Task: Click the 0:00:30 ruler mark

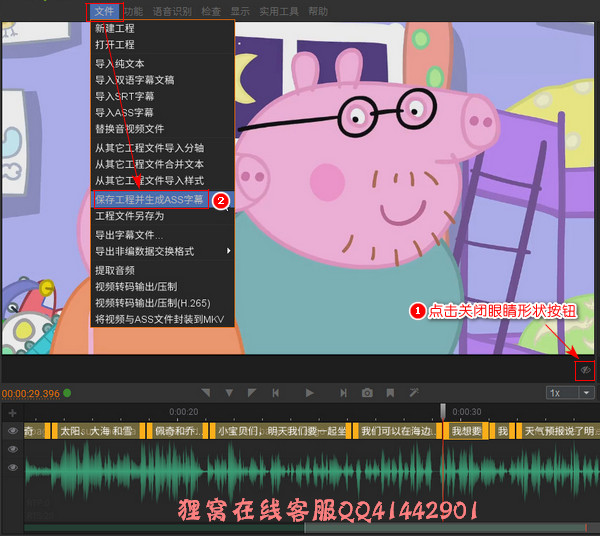Action: pyautogui.click(x=467, y=412)
